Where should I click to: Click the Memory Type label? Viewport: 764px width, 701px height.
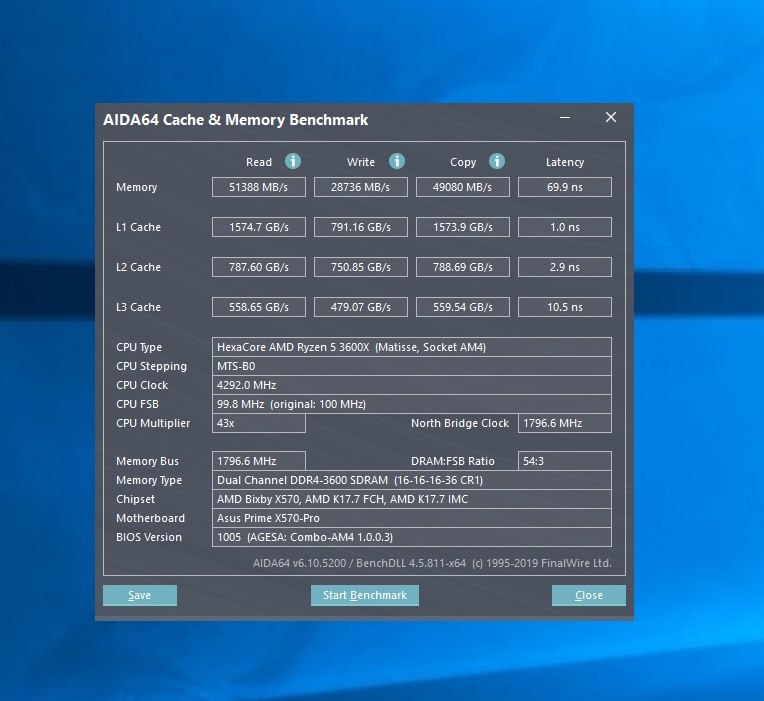click(x=149, y=480)
